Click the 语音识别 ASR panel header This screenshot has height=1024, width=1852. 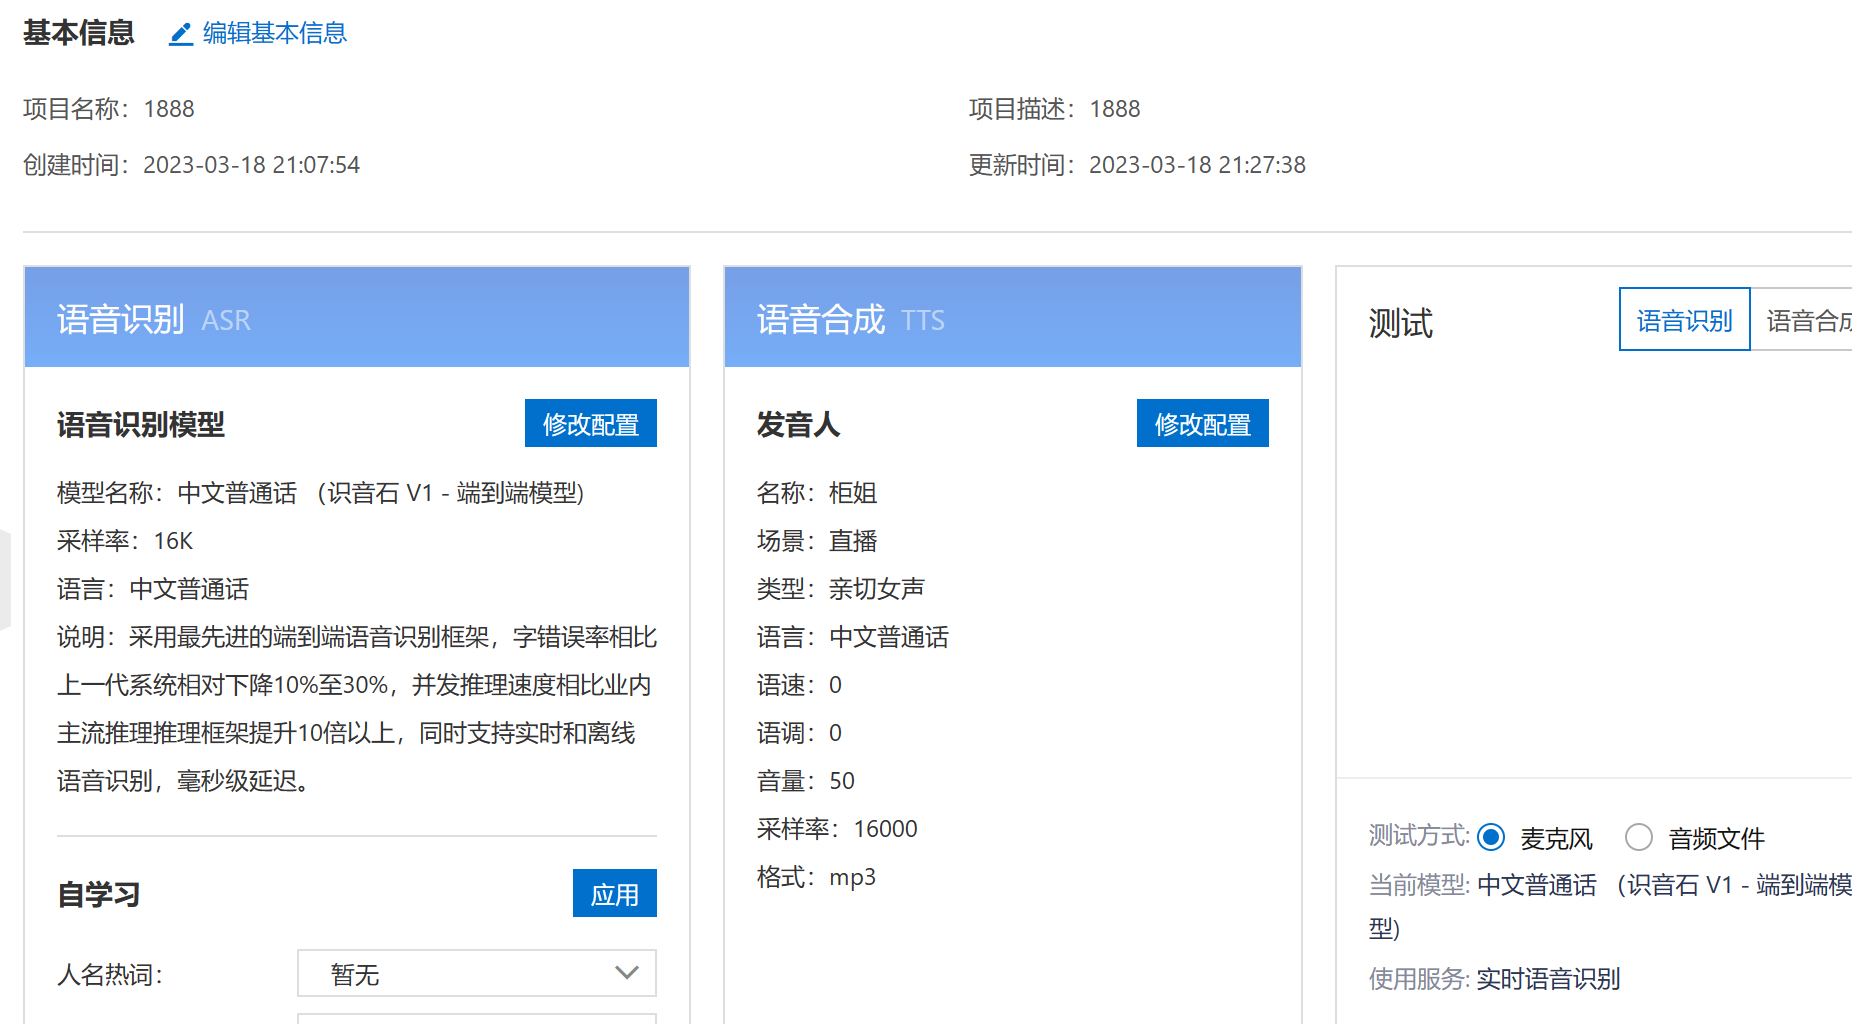(357, 318)
